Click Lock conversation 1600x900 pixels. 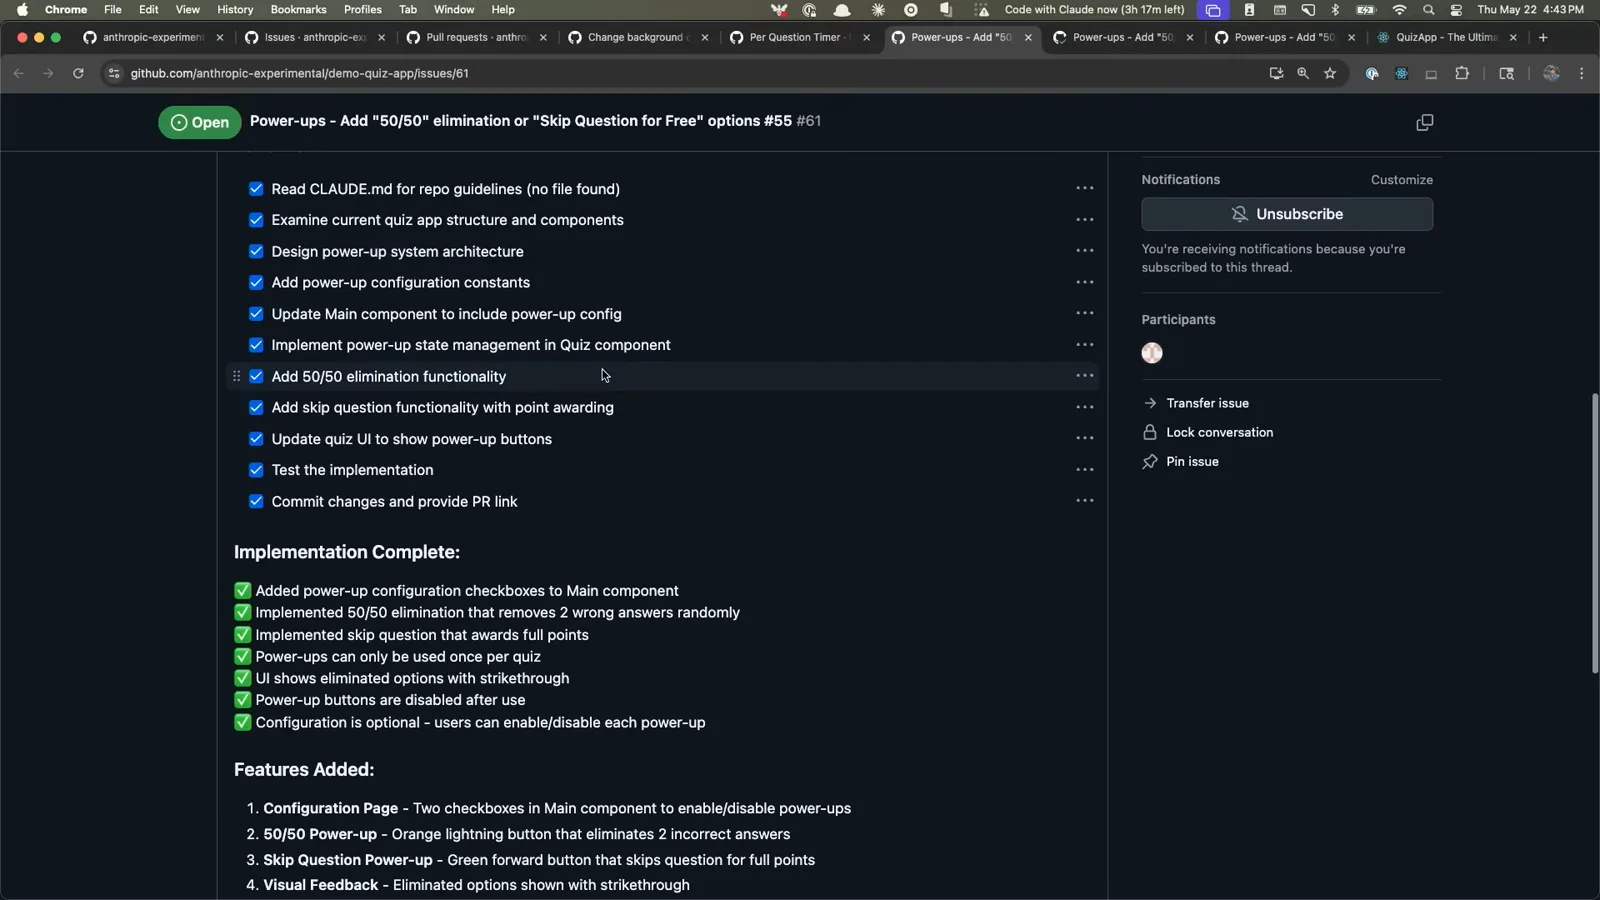(x=1219, y=432)
